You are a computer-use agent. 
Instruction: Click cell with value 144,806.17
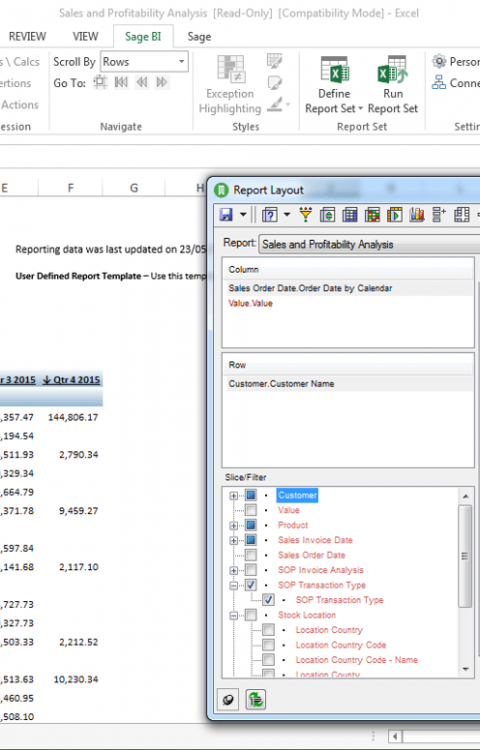(73, 417)
